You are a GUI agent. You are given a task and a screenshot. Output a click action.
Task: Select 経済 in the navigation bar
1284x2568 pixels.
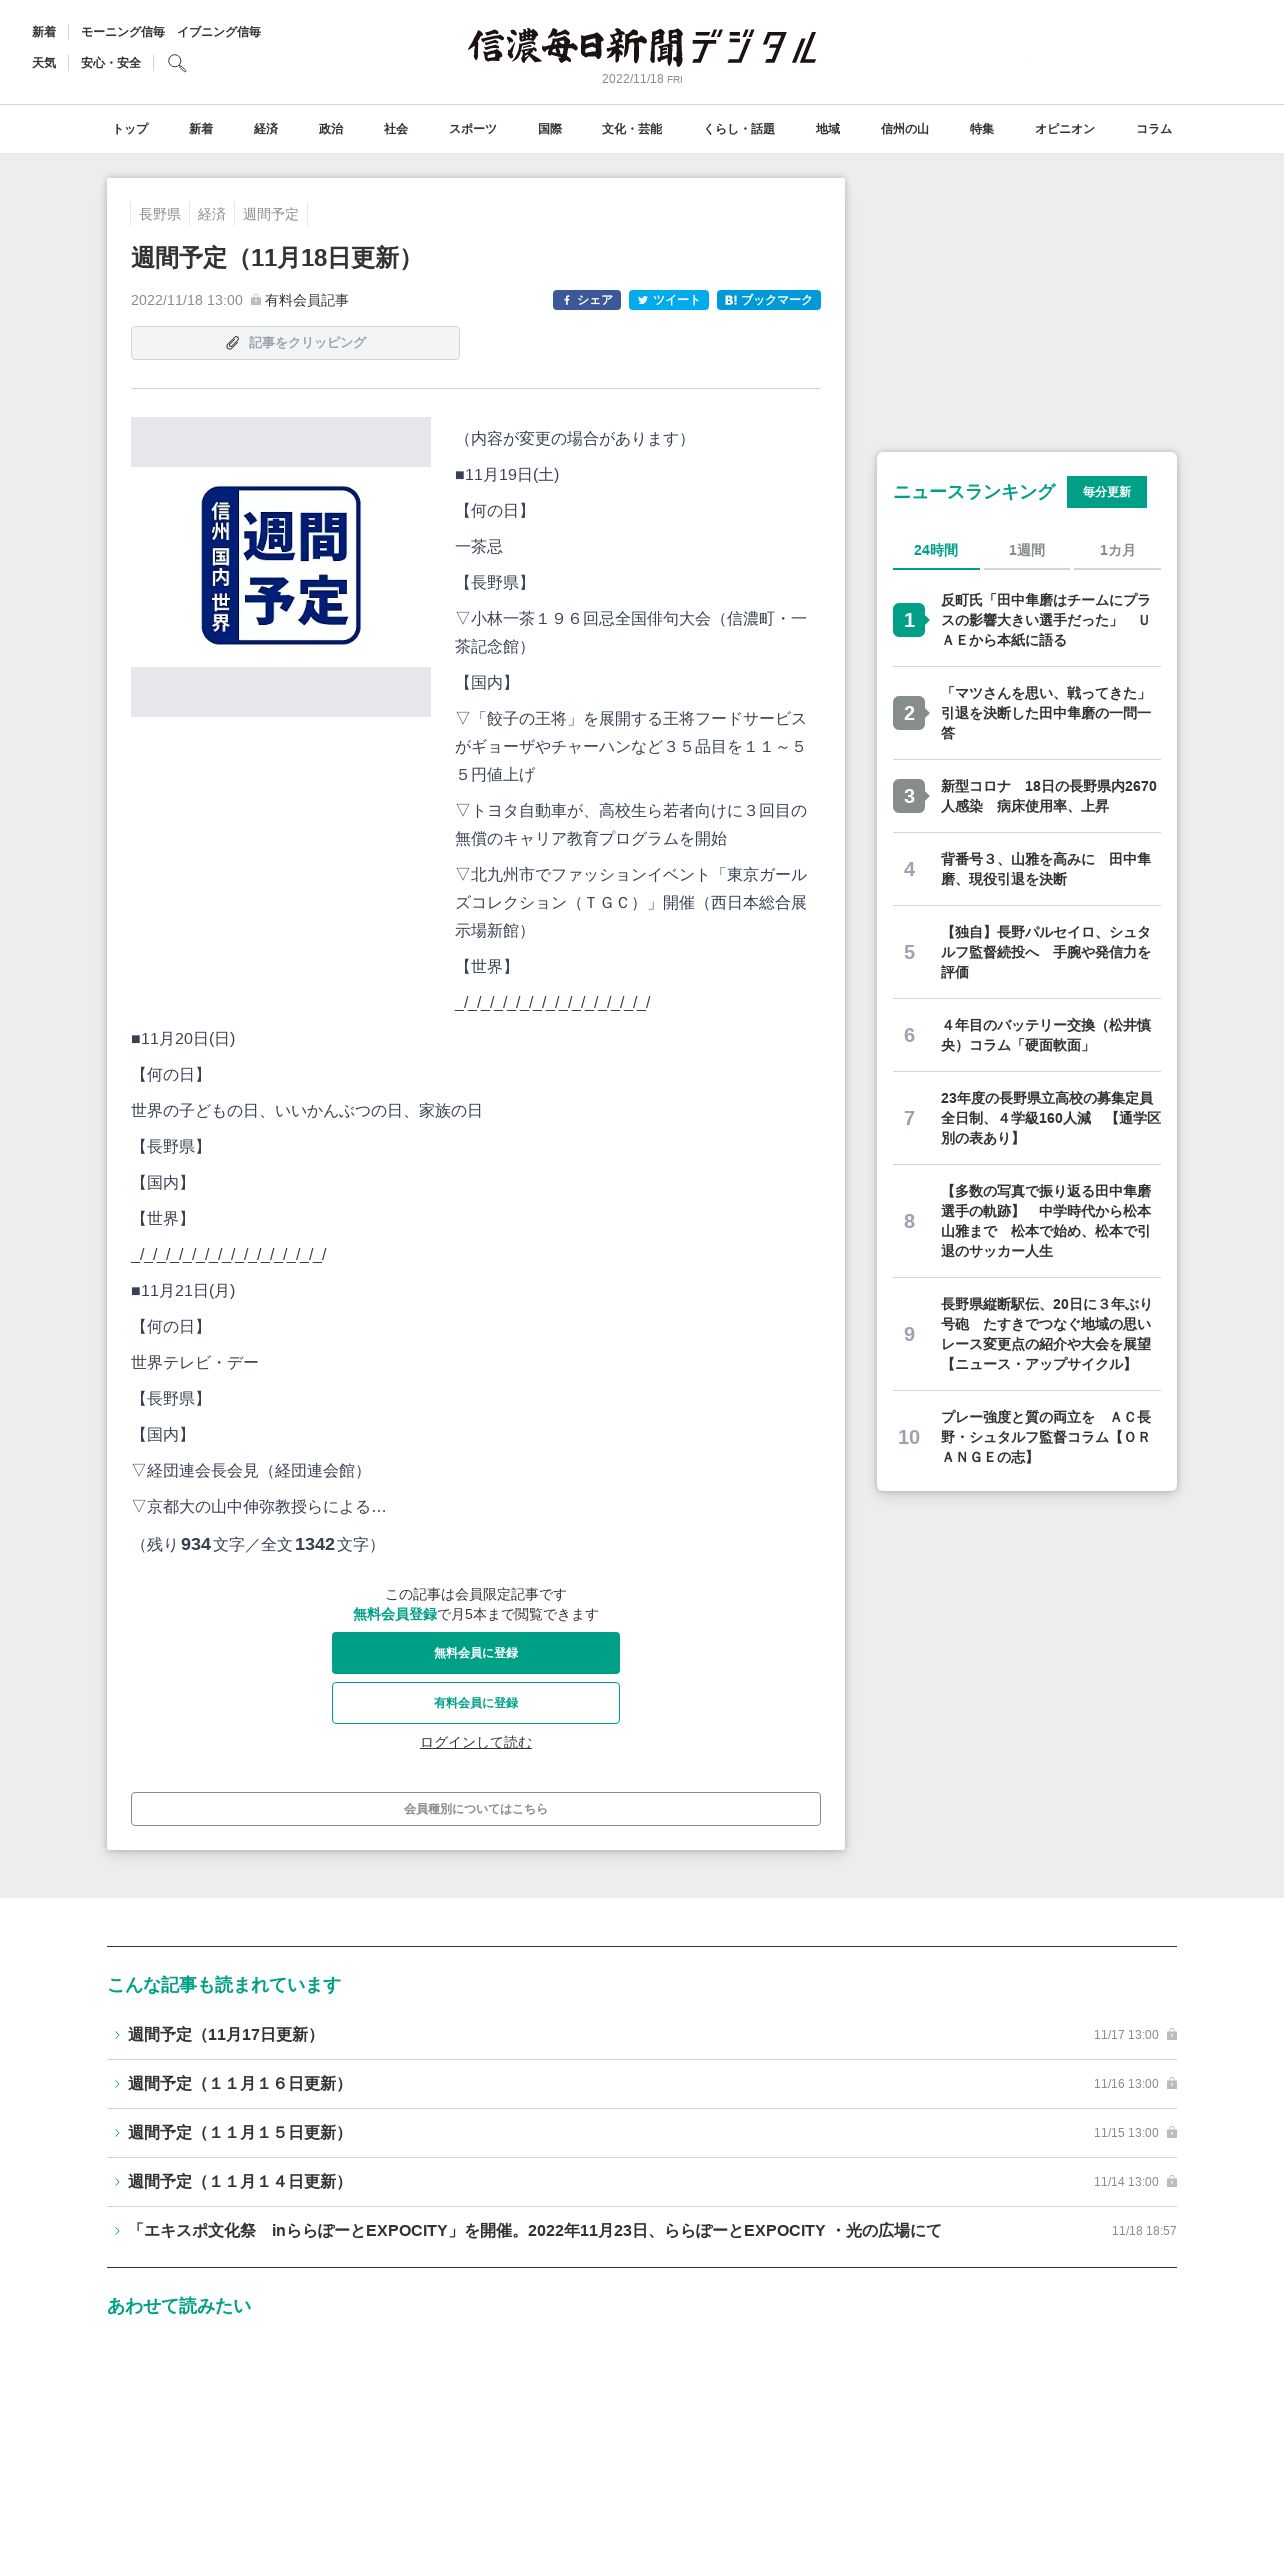pos(266,129)
